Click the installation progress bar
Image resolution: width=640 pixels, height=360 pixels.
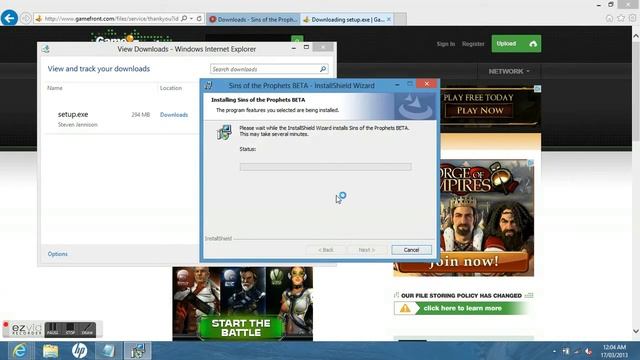(x=326, y=167)
